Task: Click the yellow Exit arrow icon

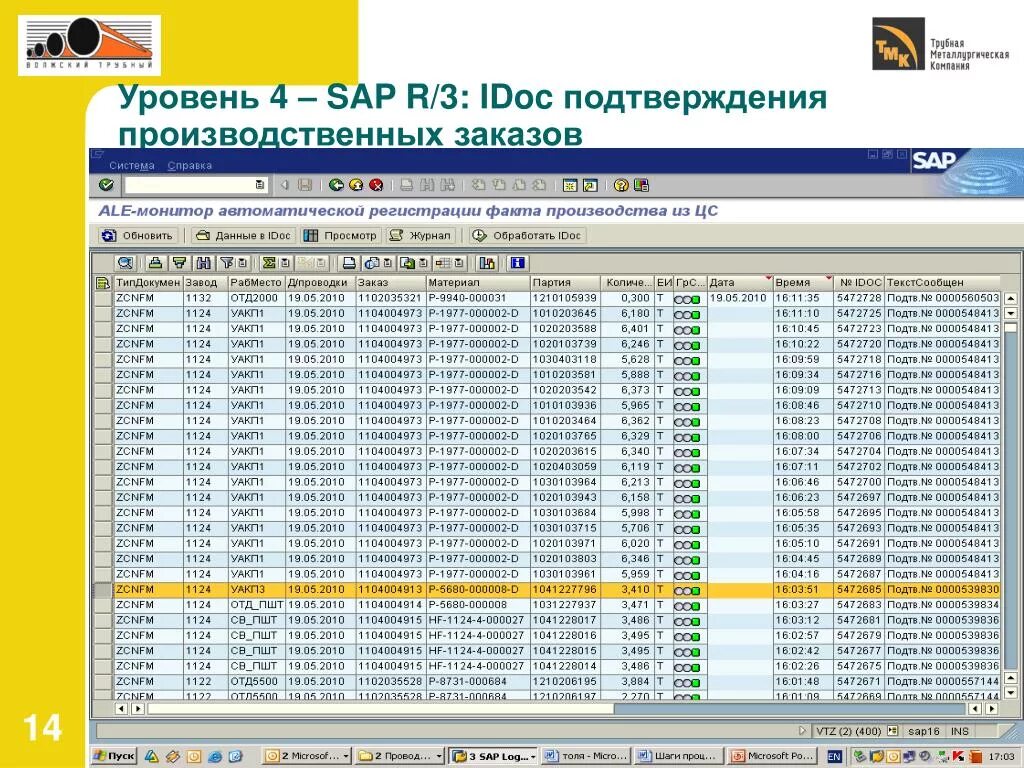Action: 356,185
